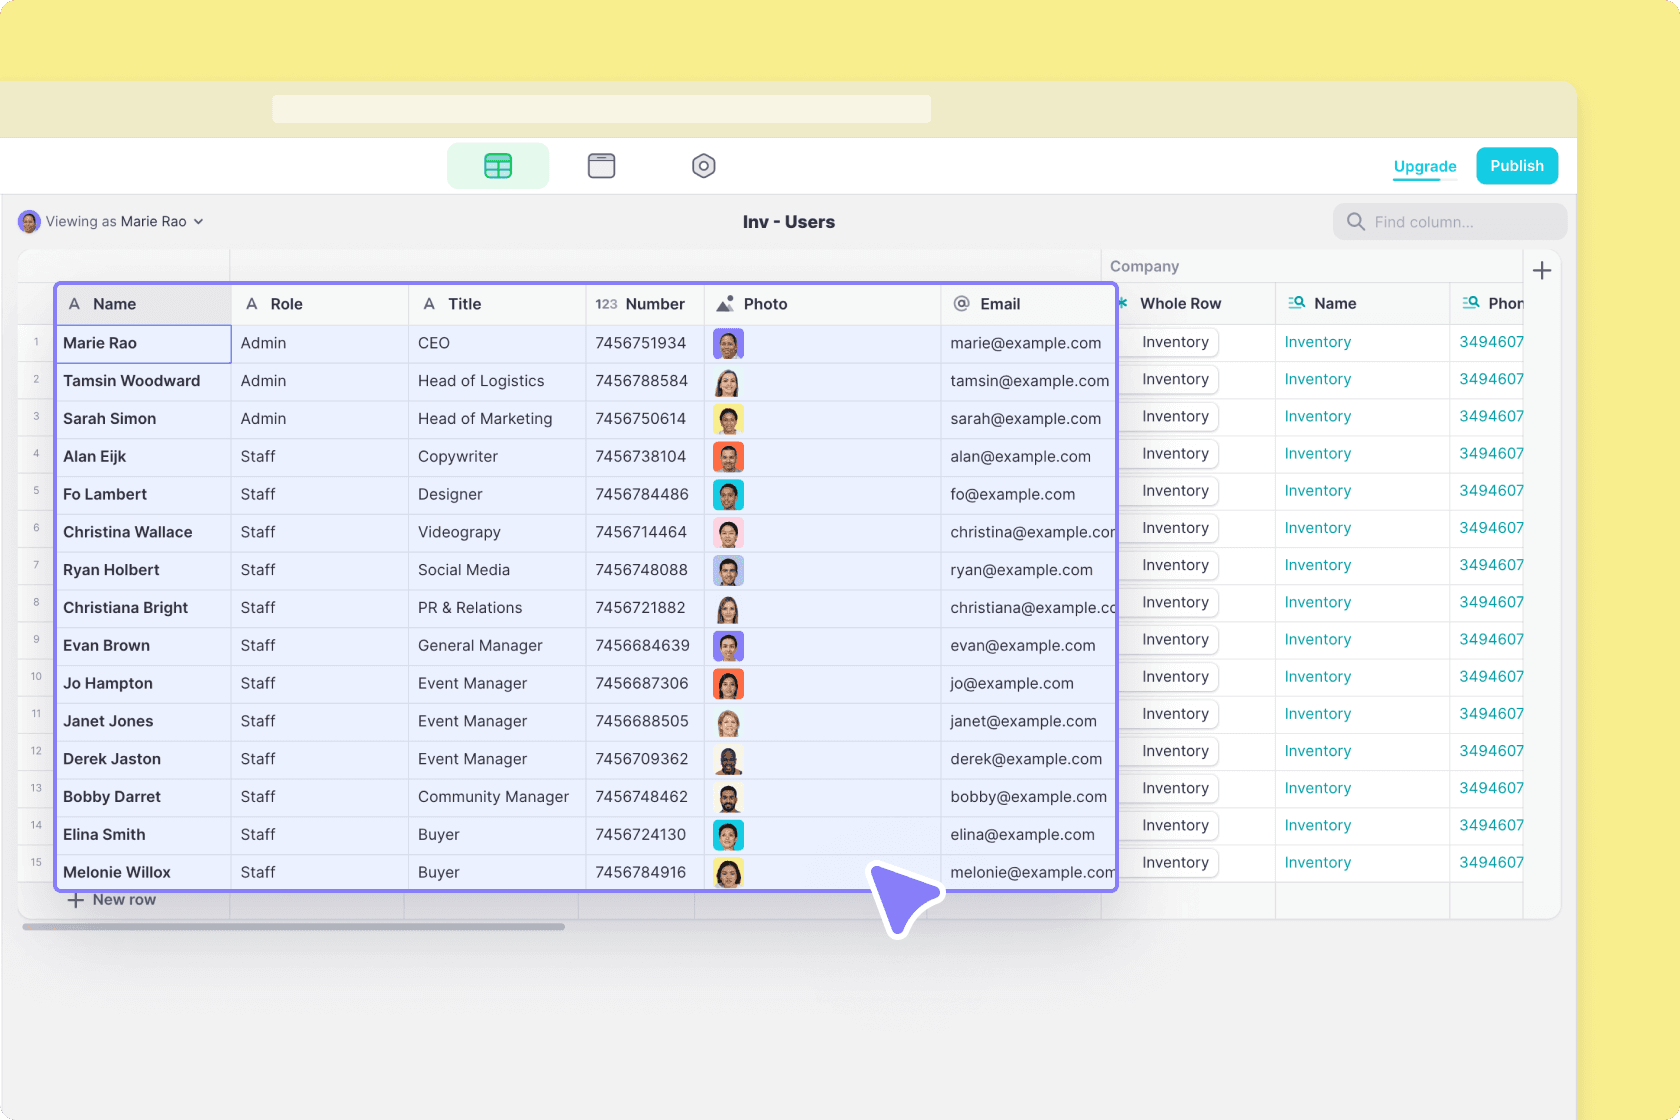Click the plus icon beside New row
1680x1120 pixels.
coord(75,900)
